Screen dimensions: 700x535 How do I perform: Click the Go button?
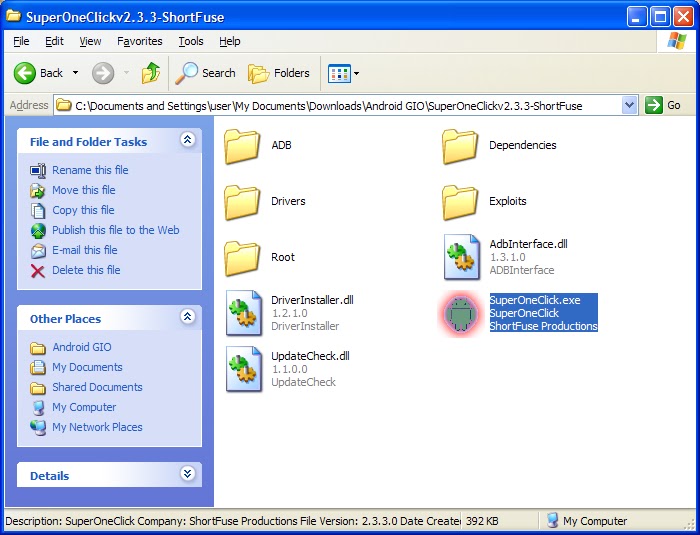(663, 105)
